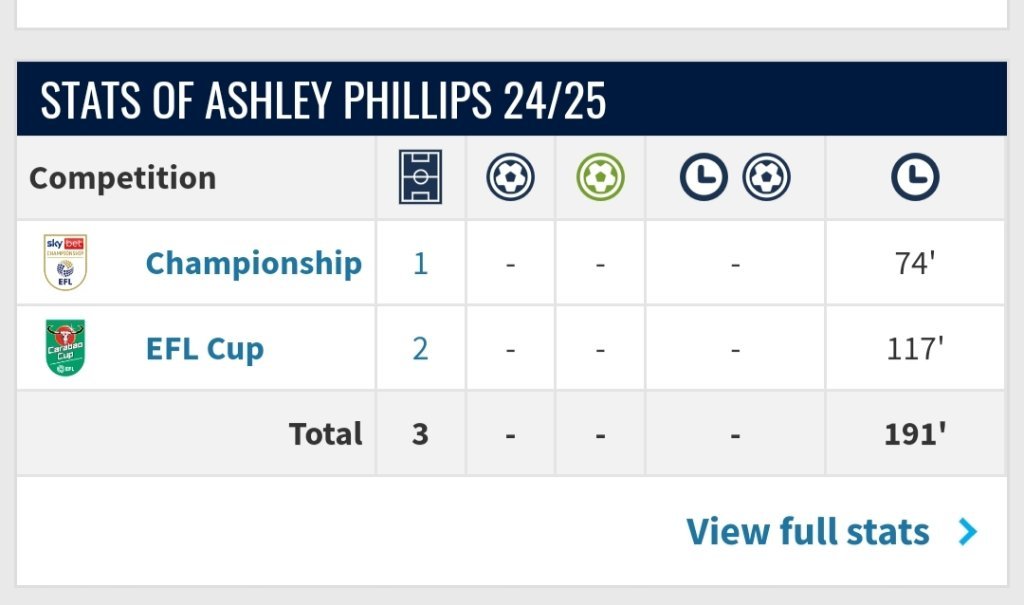Click the green assists football icon

[600, 177]
